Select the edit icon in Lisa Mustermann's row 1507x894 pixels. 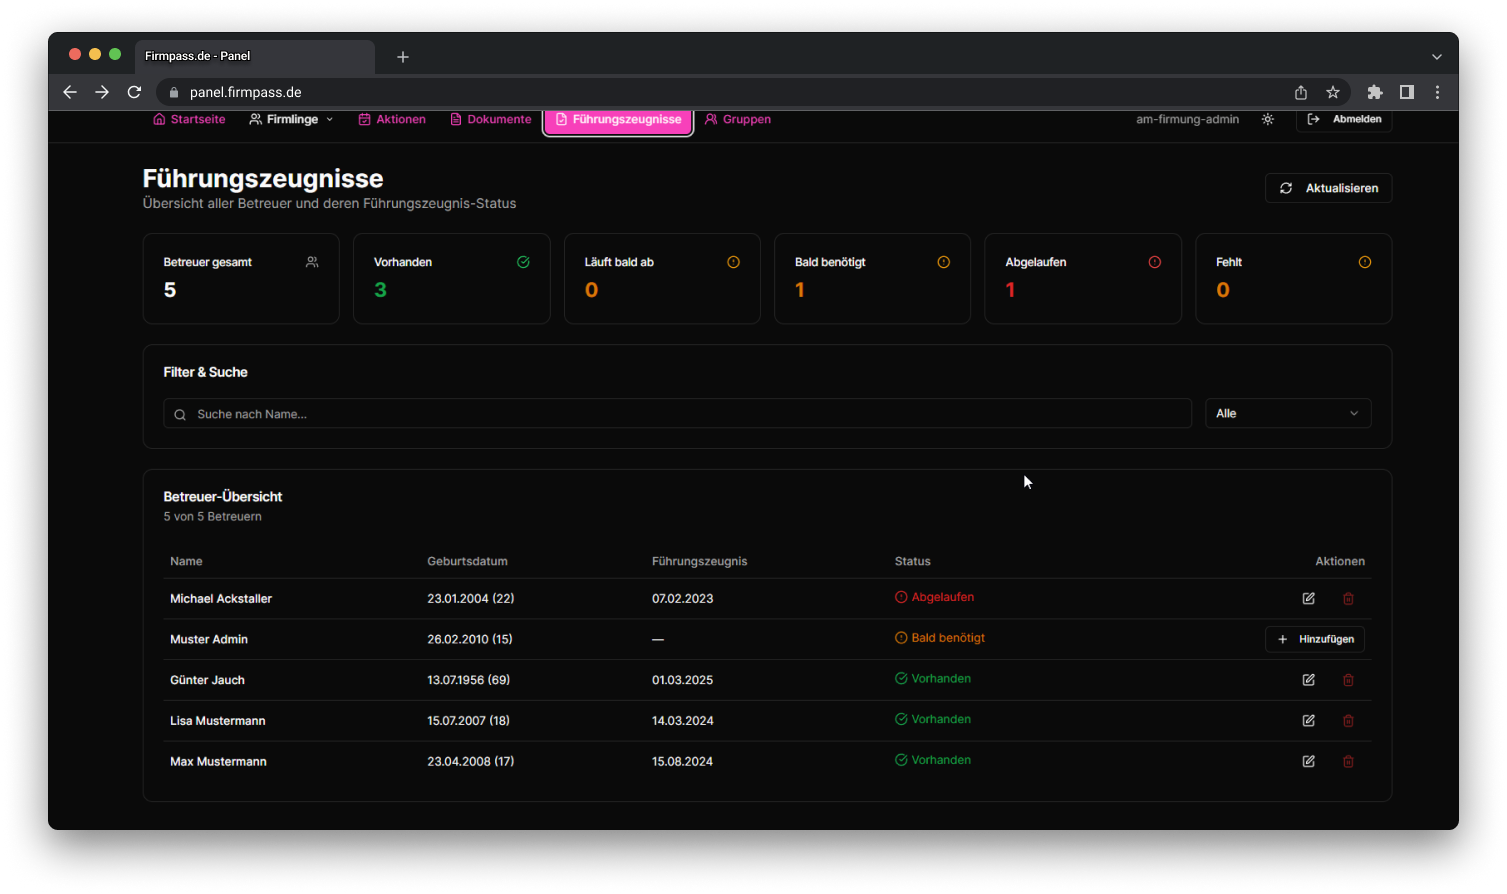(1308, 720)
